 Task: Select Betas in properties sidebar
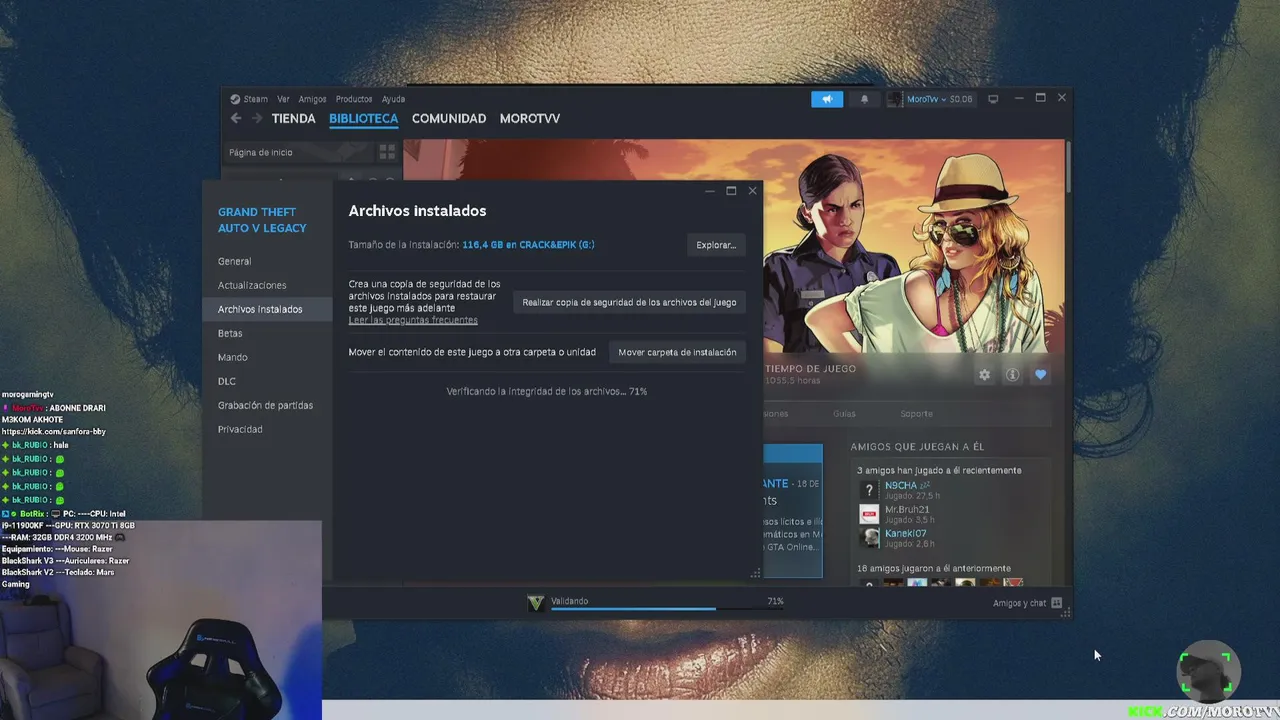pos(267,333)
